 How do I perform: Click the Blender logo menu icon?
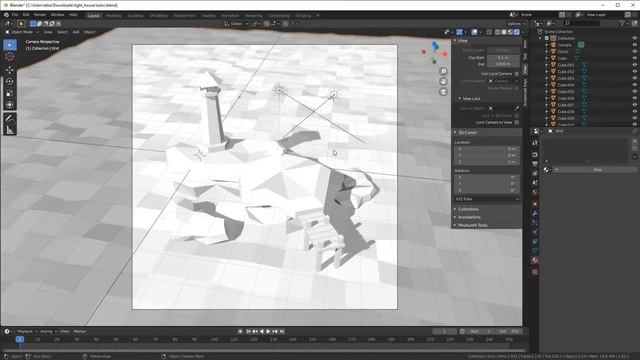point(6,15)
